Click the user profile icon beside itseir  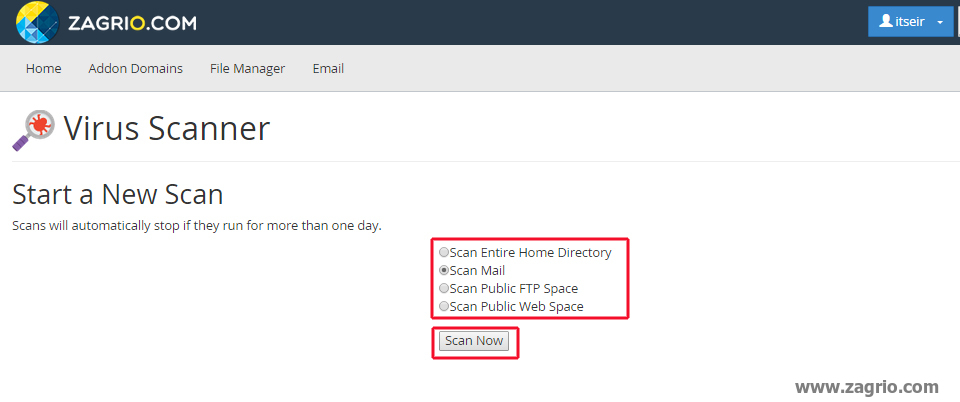(x=886, y=21)
